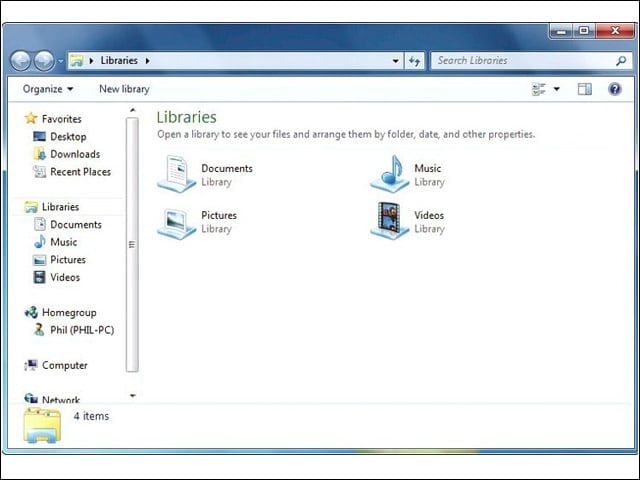This screenshot has width=640, height=480.
Task: Click the Documents Library label in main pane
Action: click(x=227, y=175)
